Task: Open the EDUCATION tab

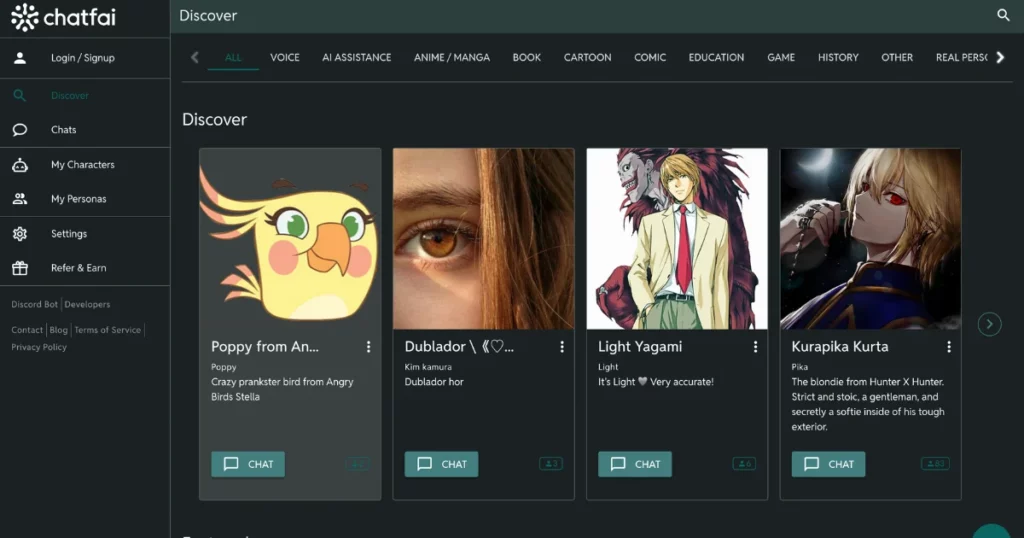Action: tap(716, 57)
